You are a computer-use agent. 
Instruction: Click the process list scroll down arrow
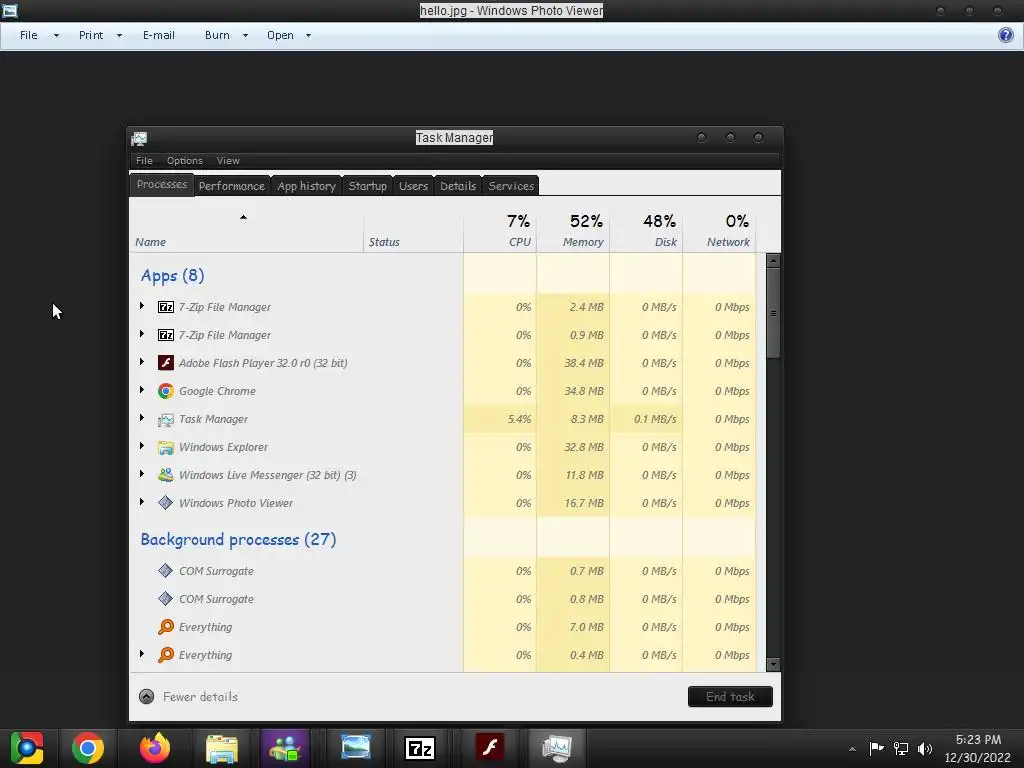773,665
